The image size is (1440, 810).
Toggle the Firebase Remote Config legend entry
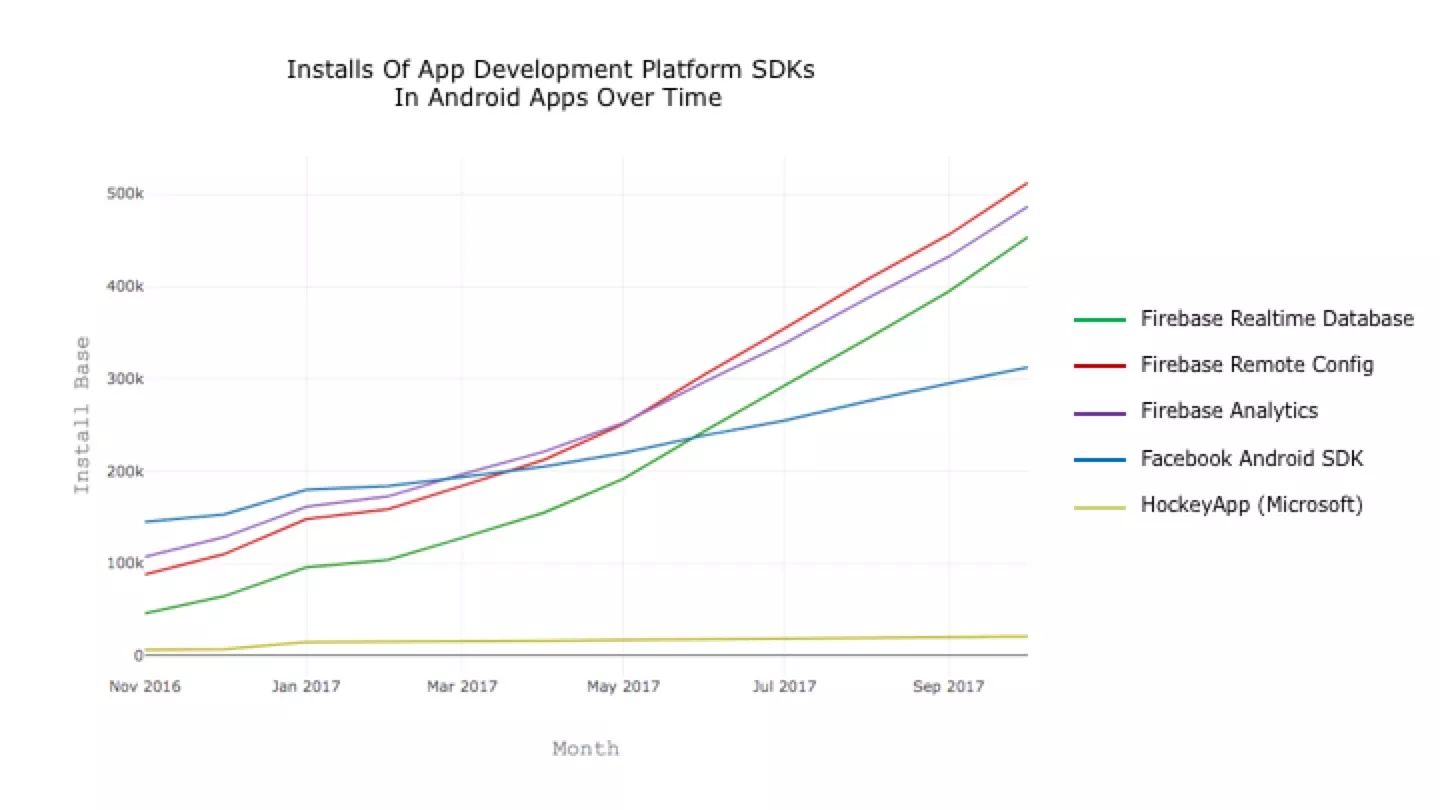pyautogui.click(x=1224, y=365)
